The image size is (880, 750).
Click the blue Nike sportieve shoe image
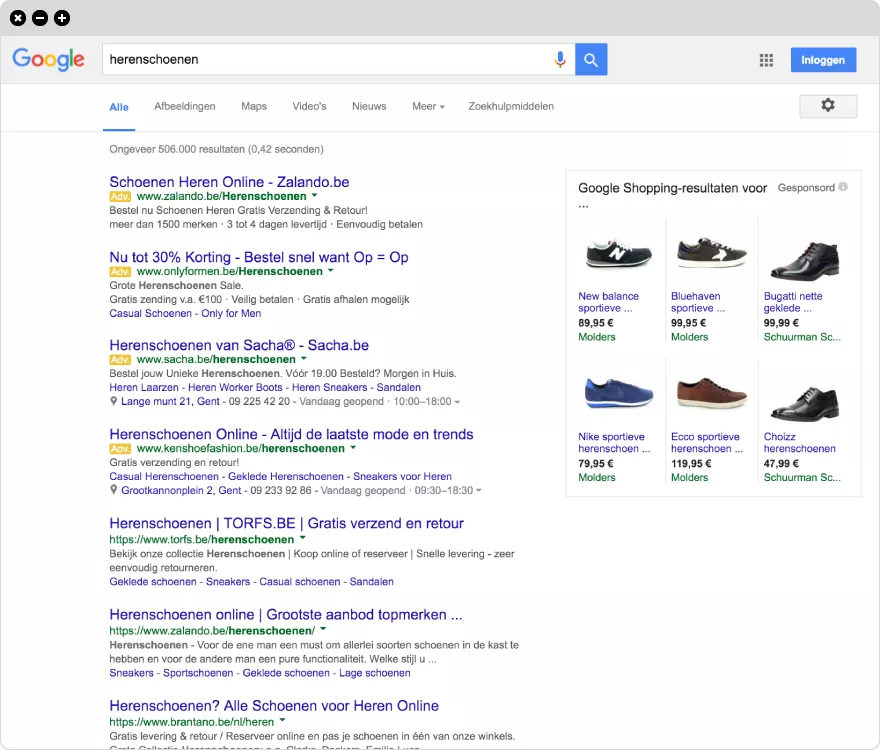click(x=618, y=392)
